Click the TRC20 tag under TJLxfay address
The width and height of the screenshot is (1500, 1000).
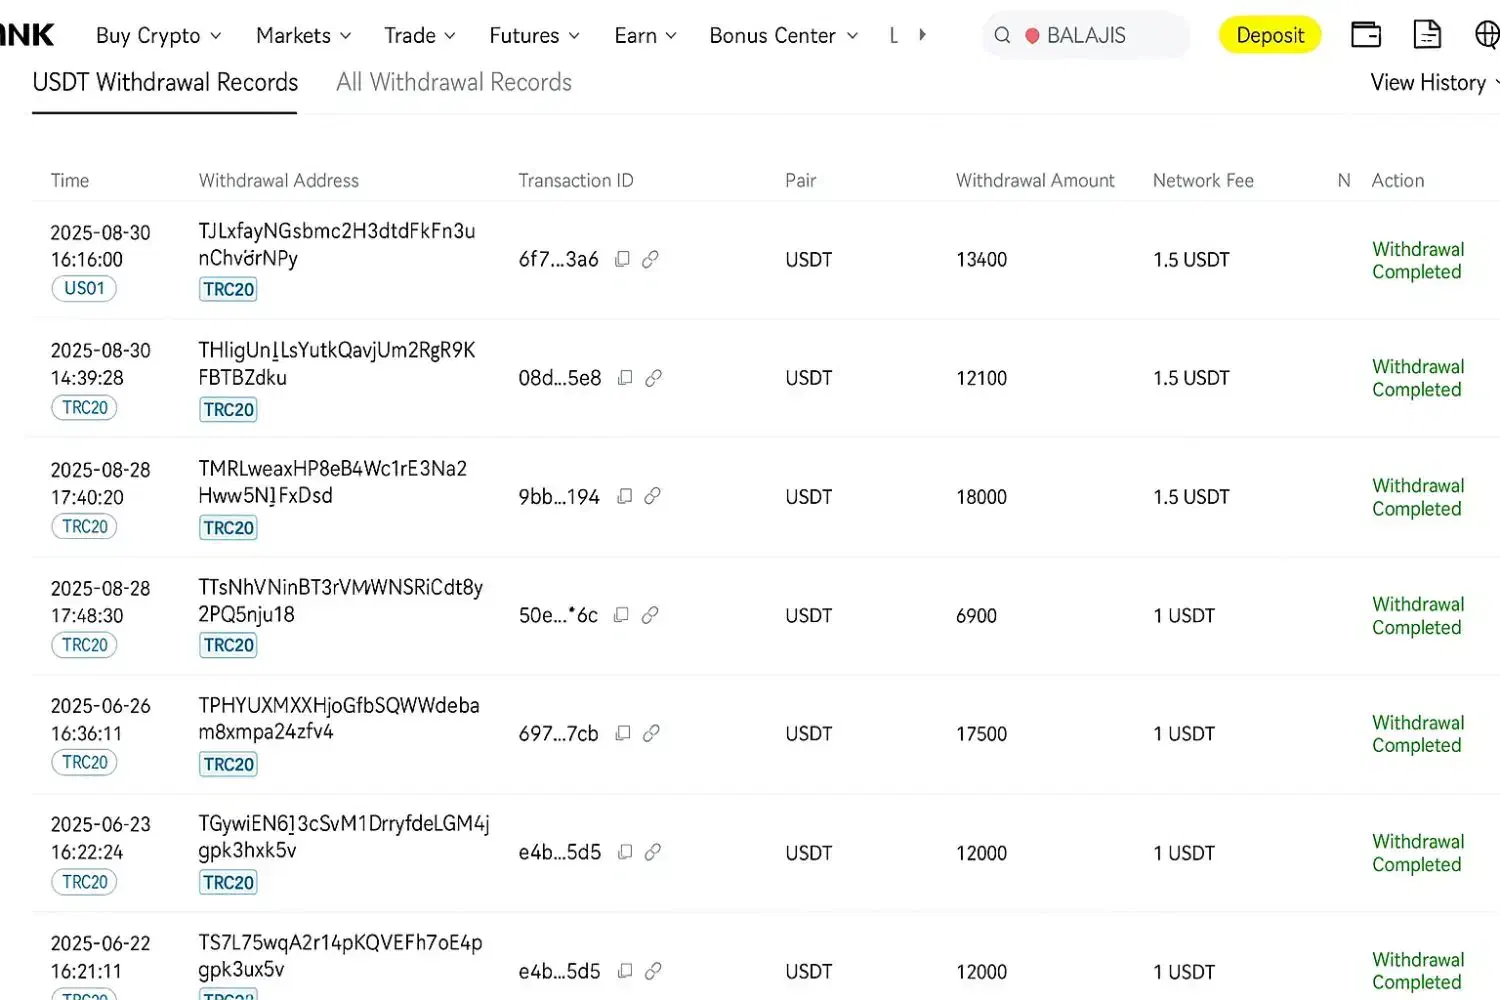click(x=228, y=290)
